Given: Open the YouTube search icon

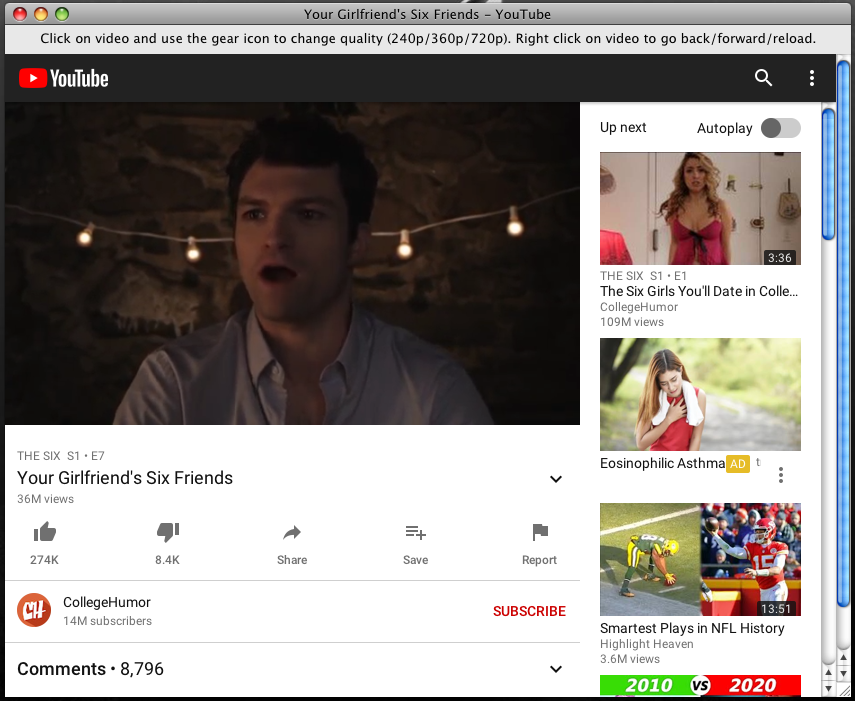Looking at the screenshot, I should tap(763, 78).
